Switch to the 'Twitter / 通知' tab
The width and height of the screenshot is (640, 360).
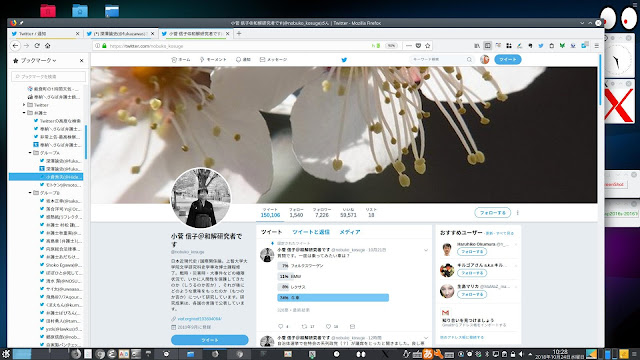(x=45, y=33)
